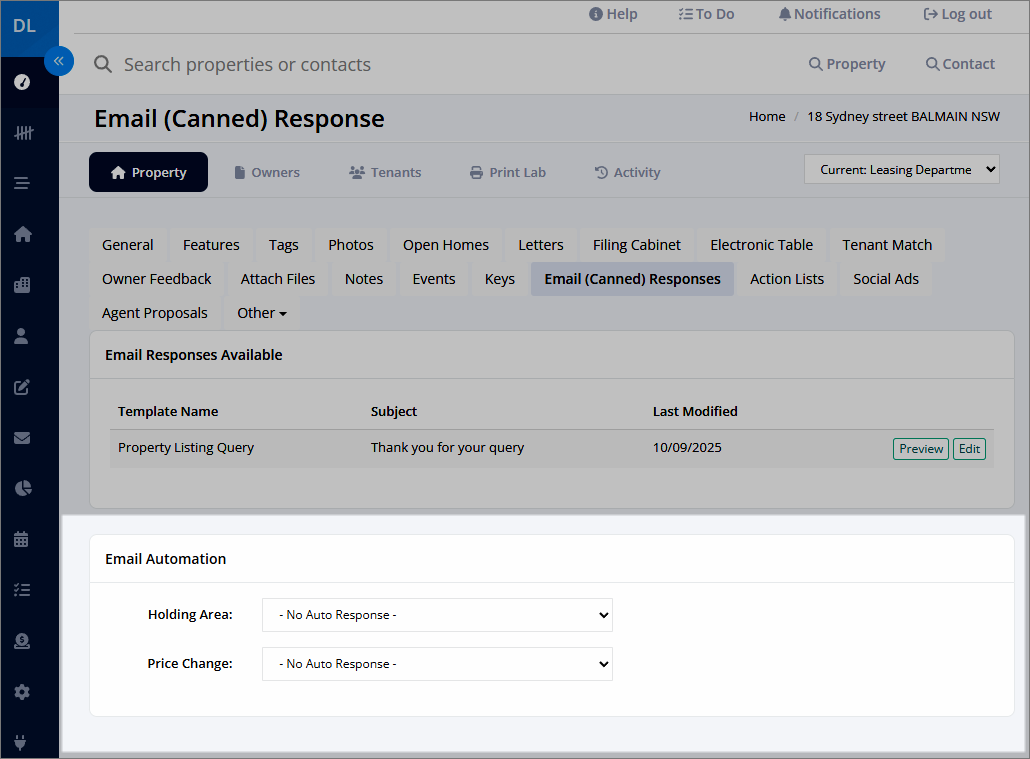Open the Owner Feedback sub-tab
Viewport: 1030px width, 759px height.
click(156, 279)
